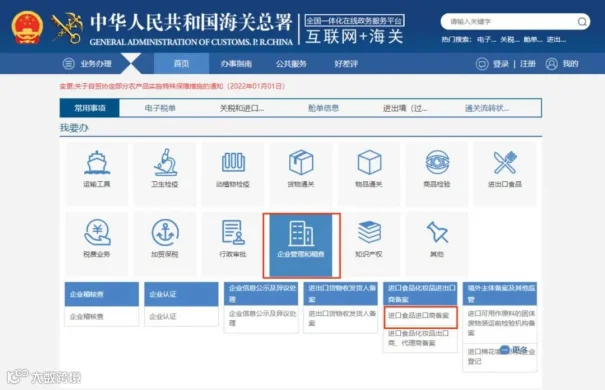
Task: Open the 运输工具 ship icon
Action: [97, 163]
